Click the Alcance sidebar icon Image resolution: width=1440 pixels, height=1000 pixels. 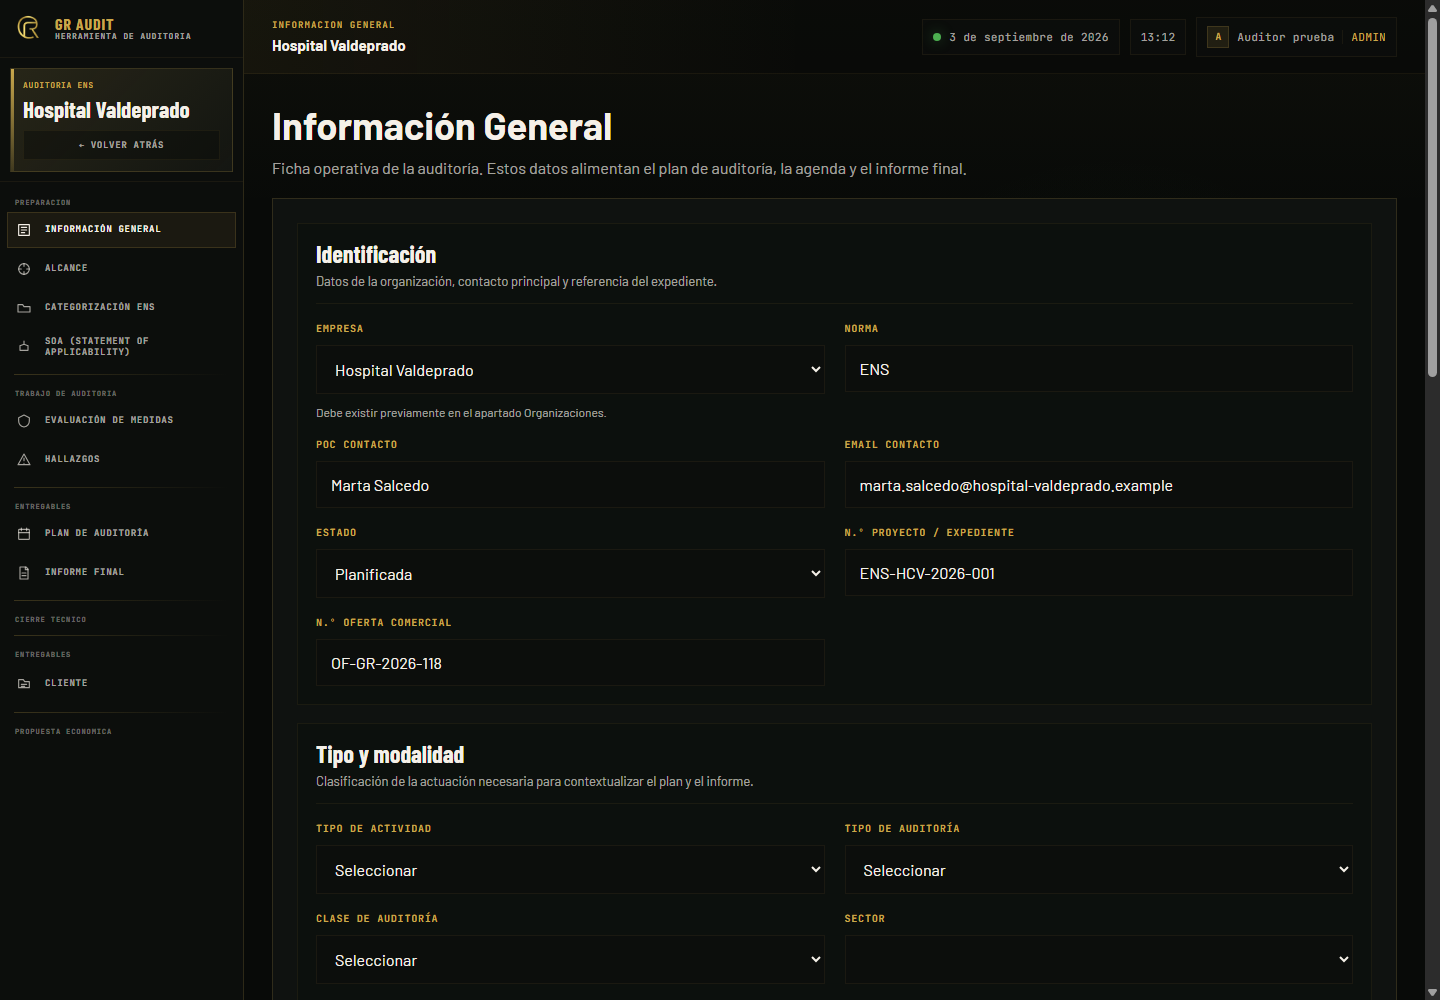24,269
